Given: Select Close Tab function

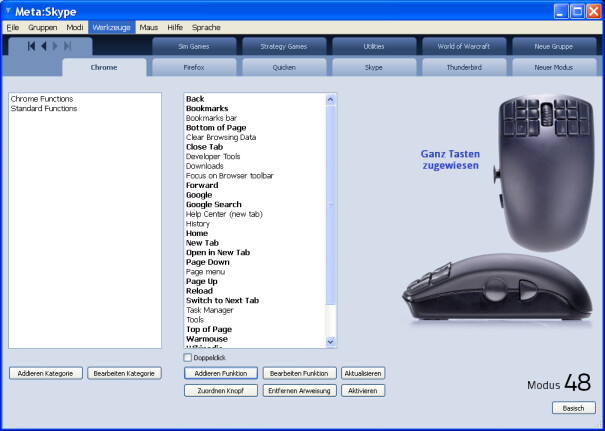Looking at the screenshot, I should 204,147.
